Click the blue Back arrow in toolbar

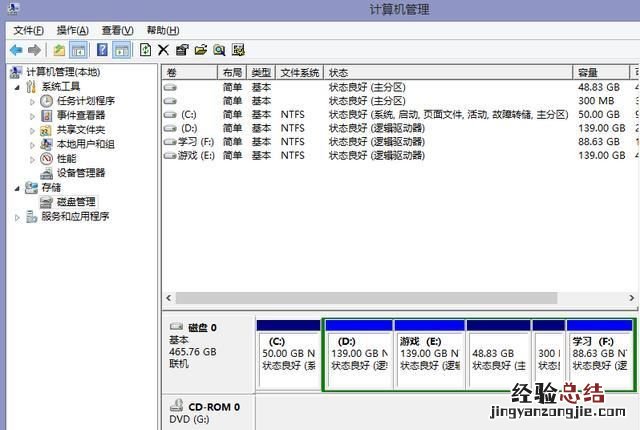click(x=16, y=50)
